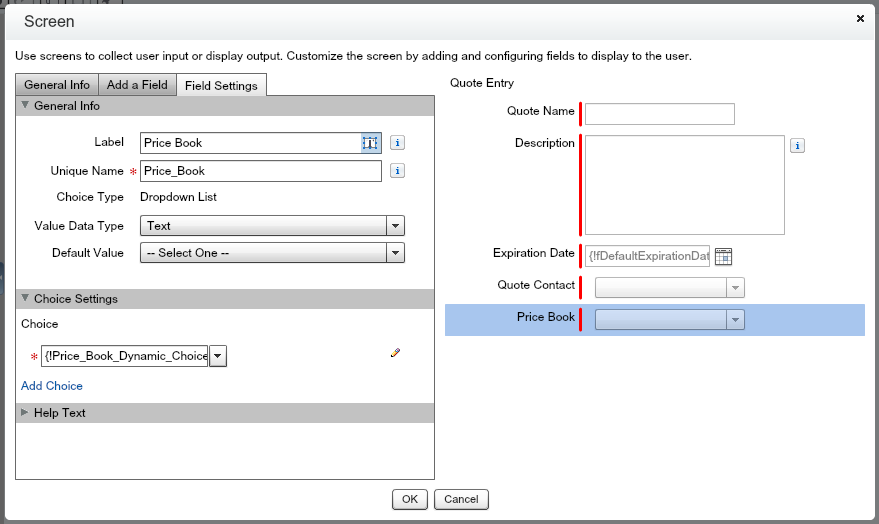
Task: Collapse the General Info section
Action: pos(26,106)
